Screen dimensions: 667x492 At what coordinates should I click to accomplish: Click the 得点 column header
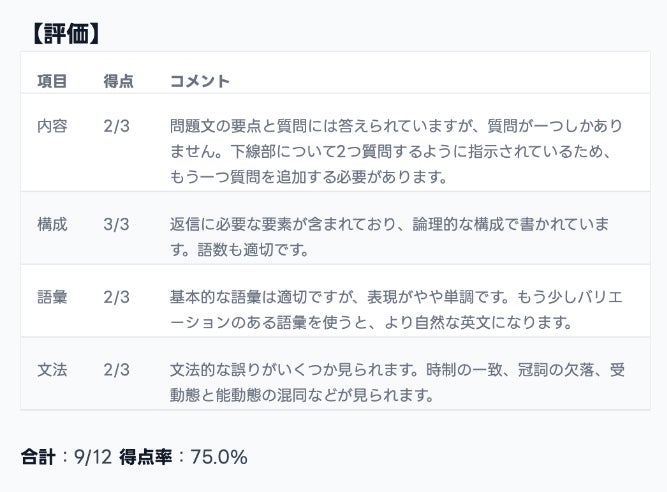point(118,81)
